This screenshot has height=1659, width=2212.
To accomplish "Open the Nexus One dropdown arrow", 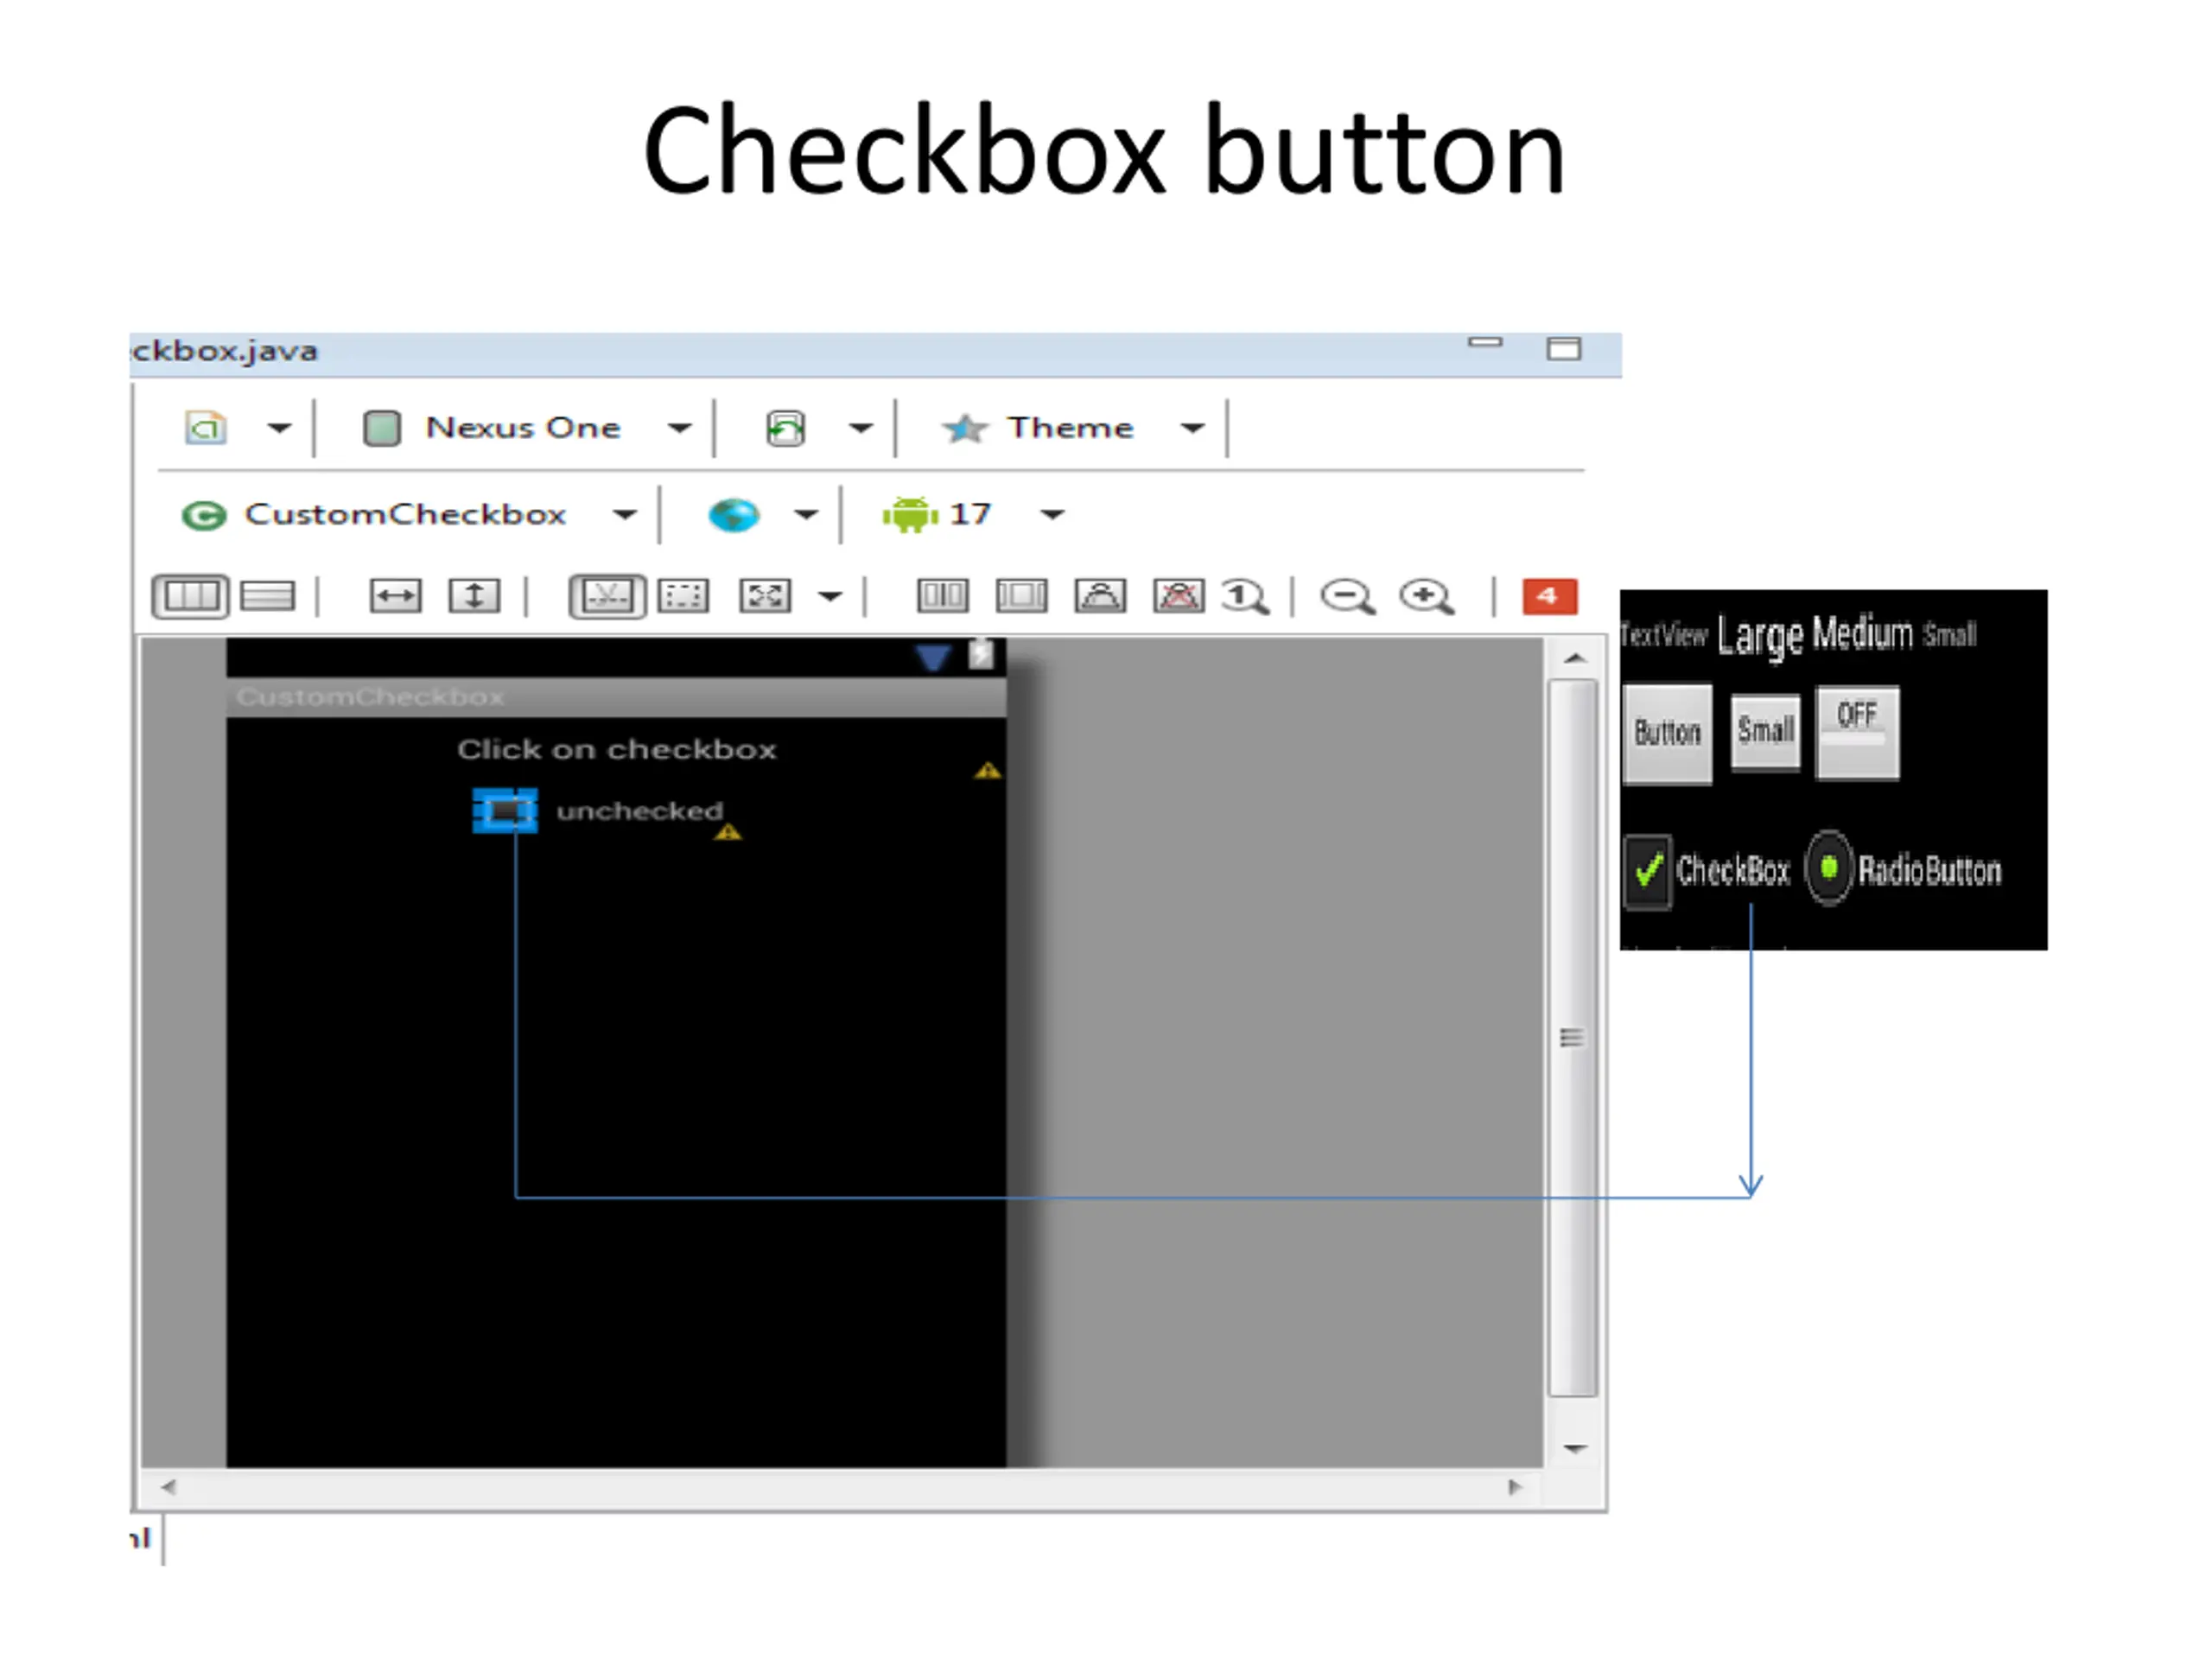I will click(679, 428).
